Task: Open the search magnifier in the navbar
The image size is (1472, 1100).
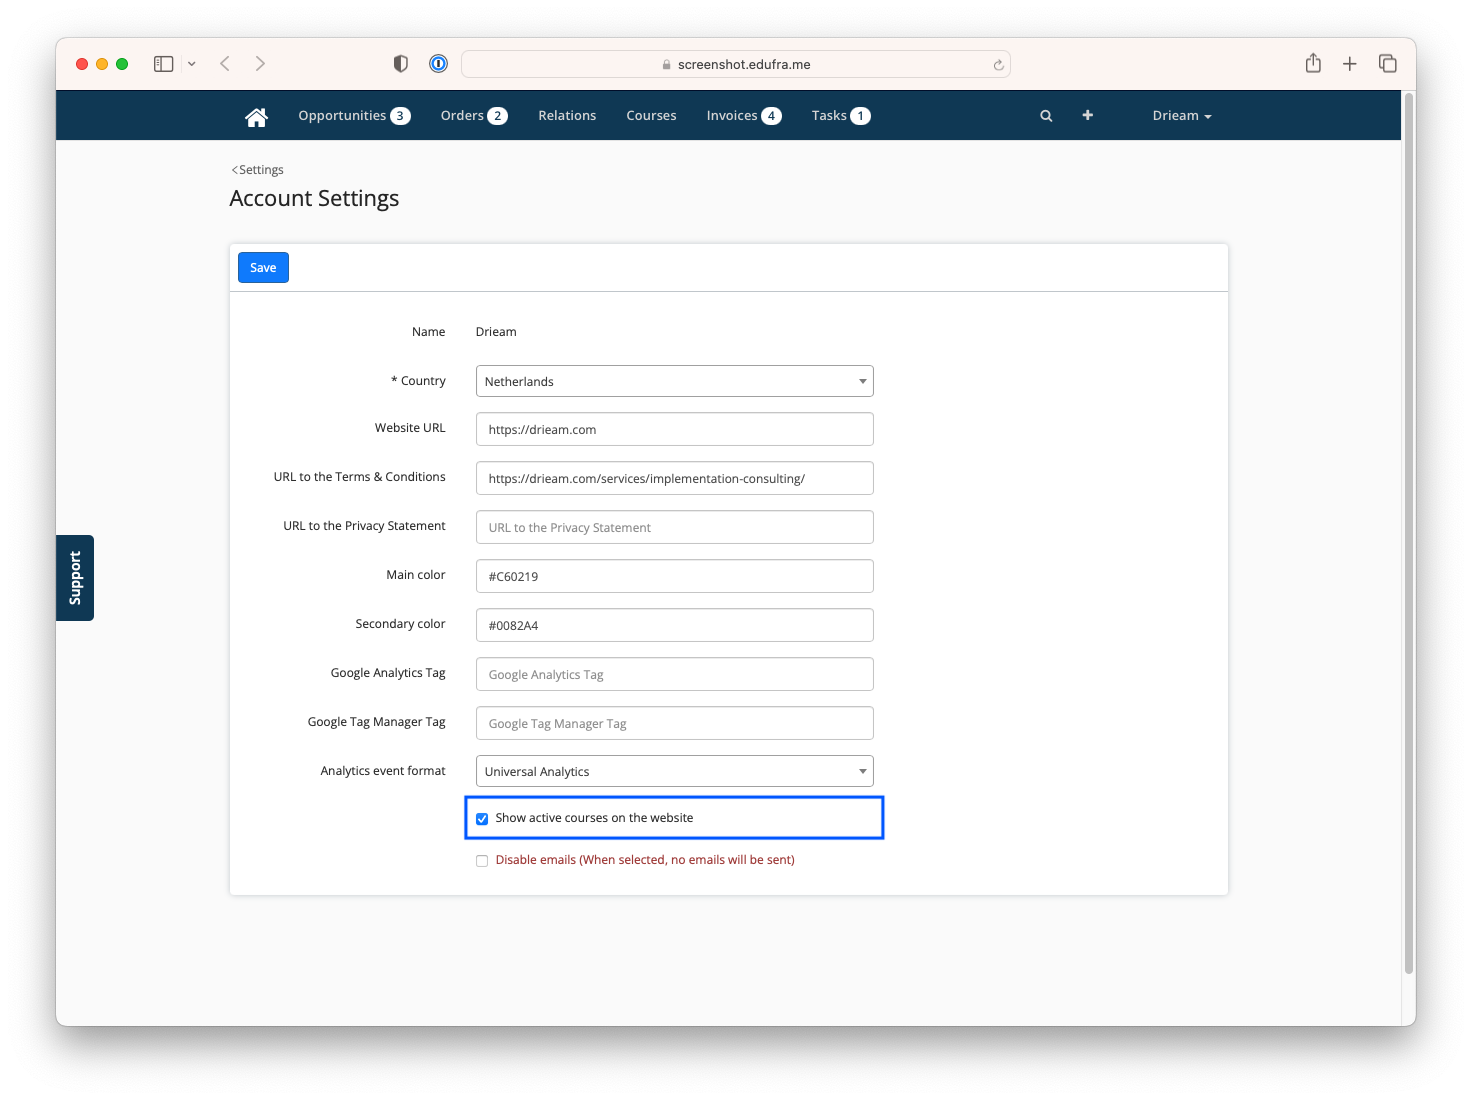Action: point(1046,116)
